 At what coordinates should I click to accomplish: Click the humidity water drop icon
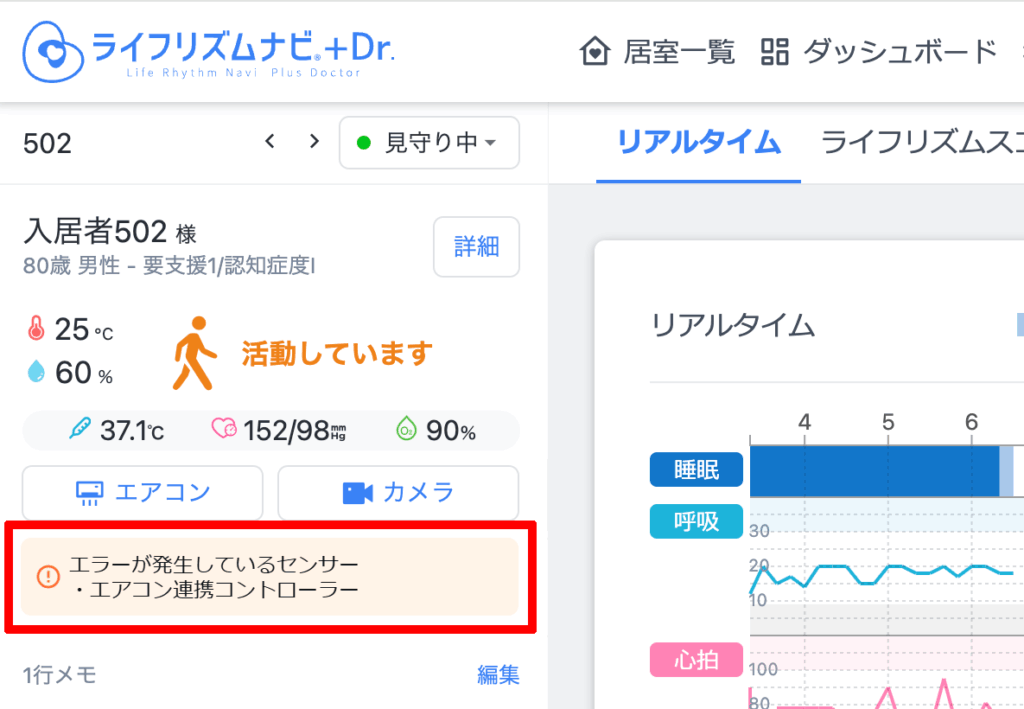37,373
